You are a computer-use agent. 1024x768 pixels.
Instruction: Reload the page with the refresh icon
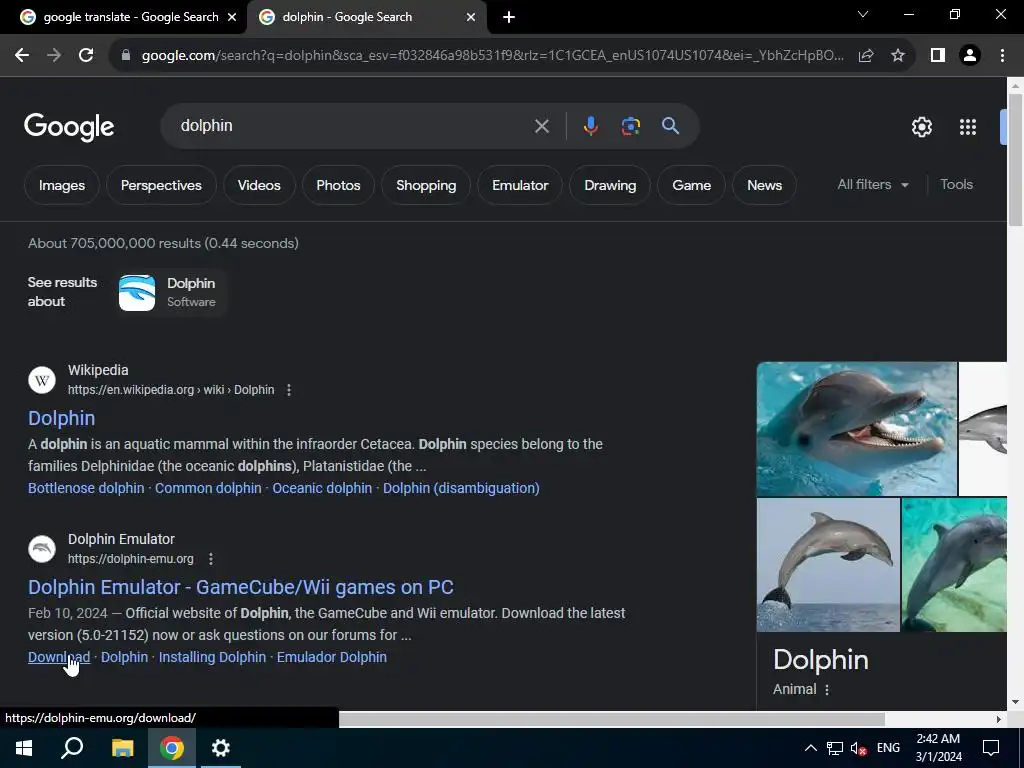pyautogui.click(x=86, y=56)
